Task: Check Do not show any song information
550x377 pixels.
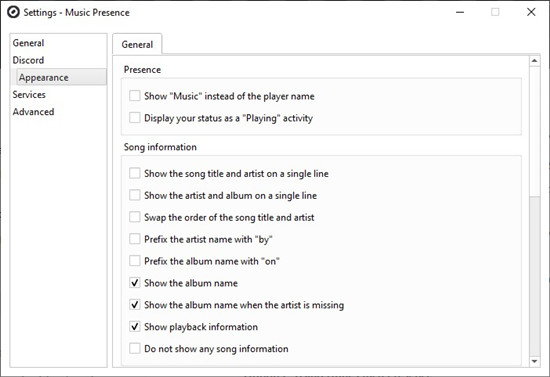Action: (x=135, y=348)
